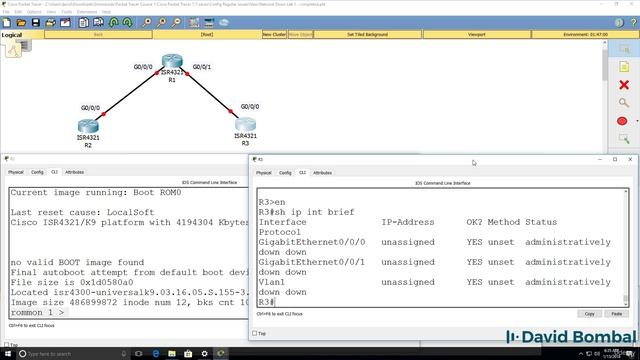Viewport: 640px width, 360px height.
Task: Switch to Config tab in R3 window
Action: point(285,173)
